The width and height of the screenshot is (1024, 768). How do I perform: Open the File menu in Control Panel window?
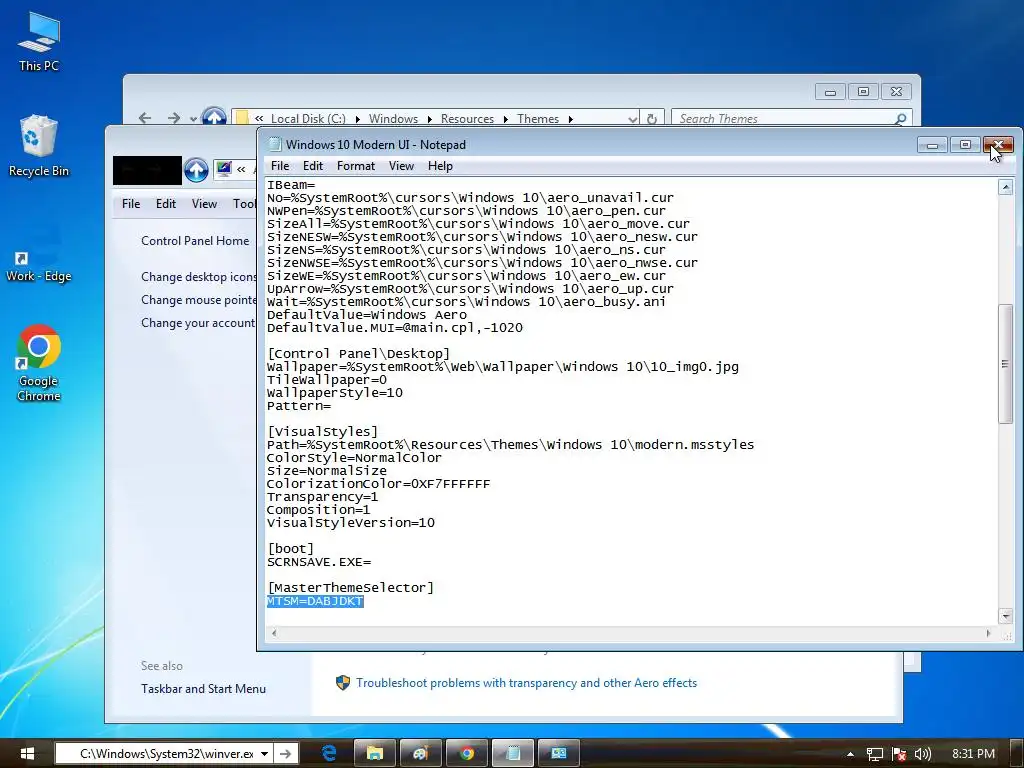coord(131,204)
